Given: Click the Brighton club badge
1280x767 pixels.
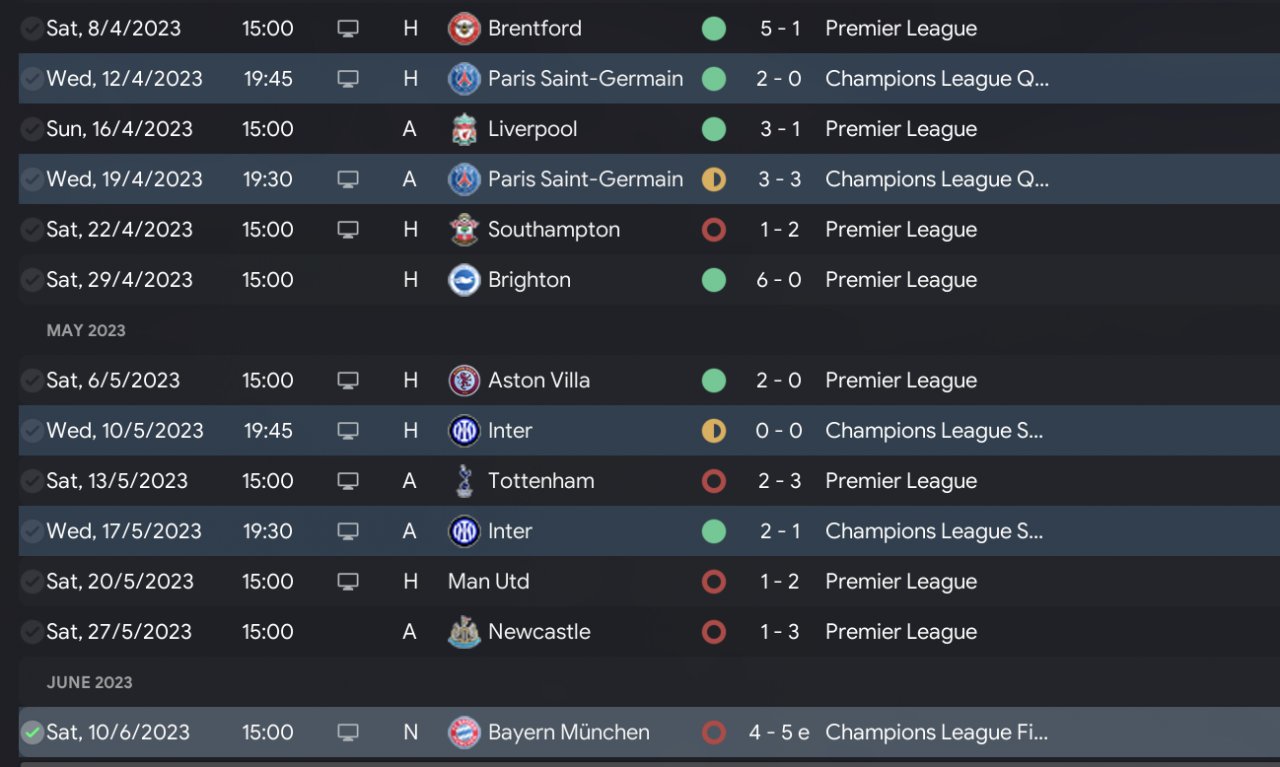Looking at the screenshot, I should [x=464, y=280].
